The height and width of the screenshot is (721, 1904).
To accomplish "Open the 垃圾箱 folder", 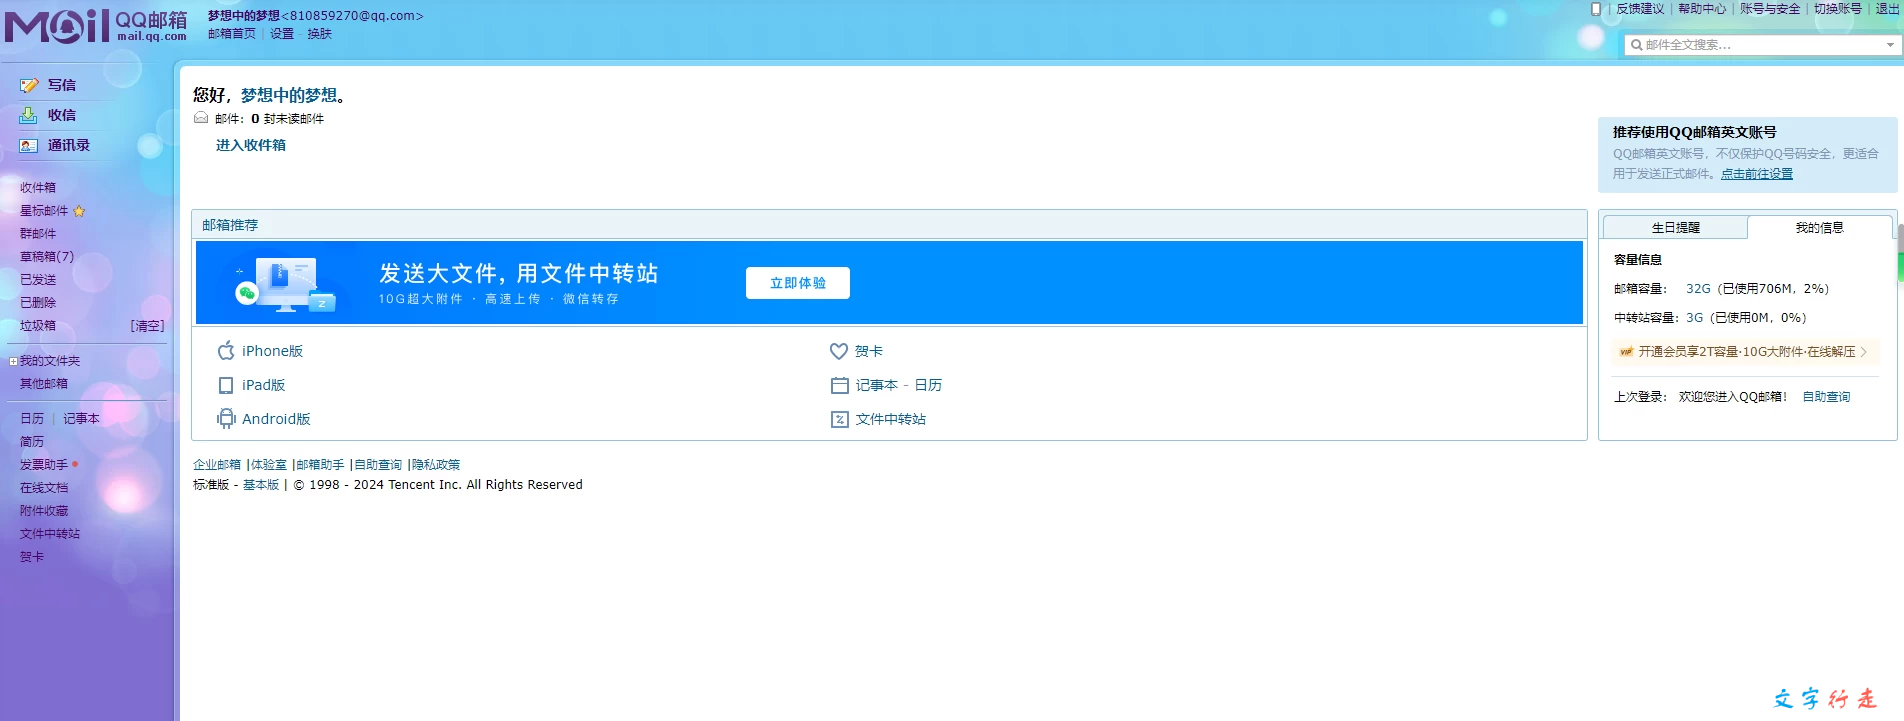I will click(x=38, y=326).
